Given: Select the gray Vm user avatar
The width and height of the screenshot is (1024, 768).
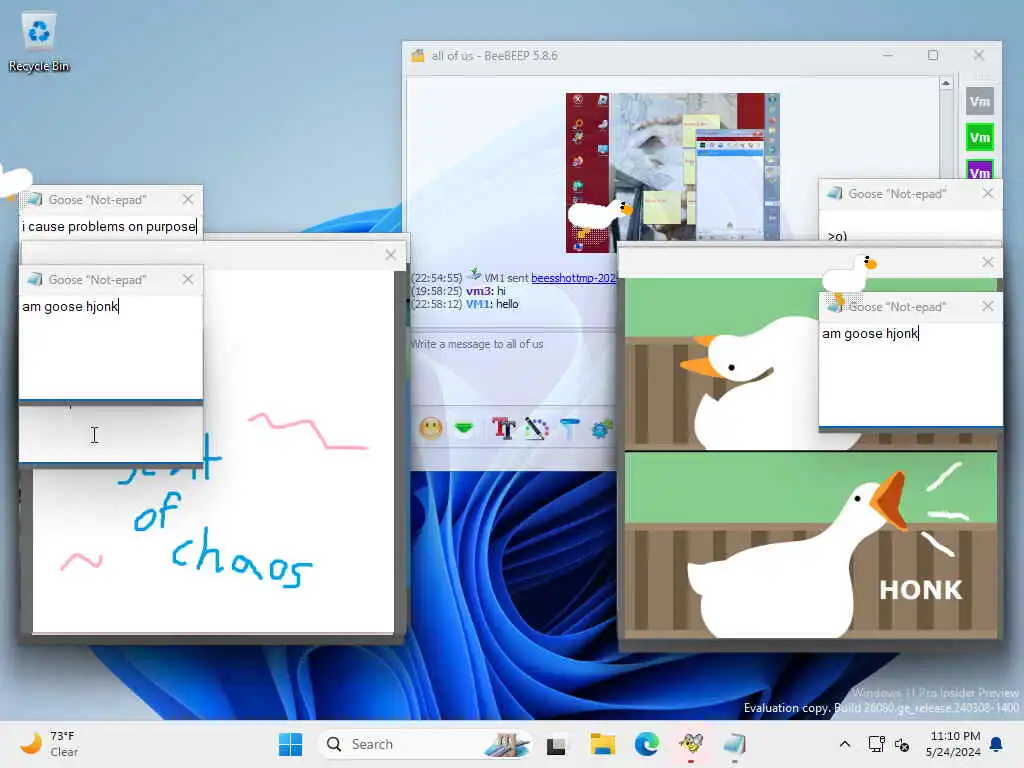Looking at the screenshot, I should click(x=979, y=101).
